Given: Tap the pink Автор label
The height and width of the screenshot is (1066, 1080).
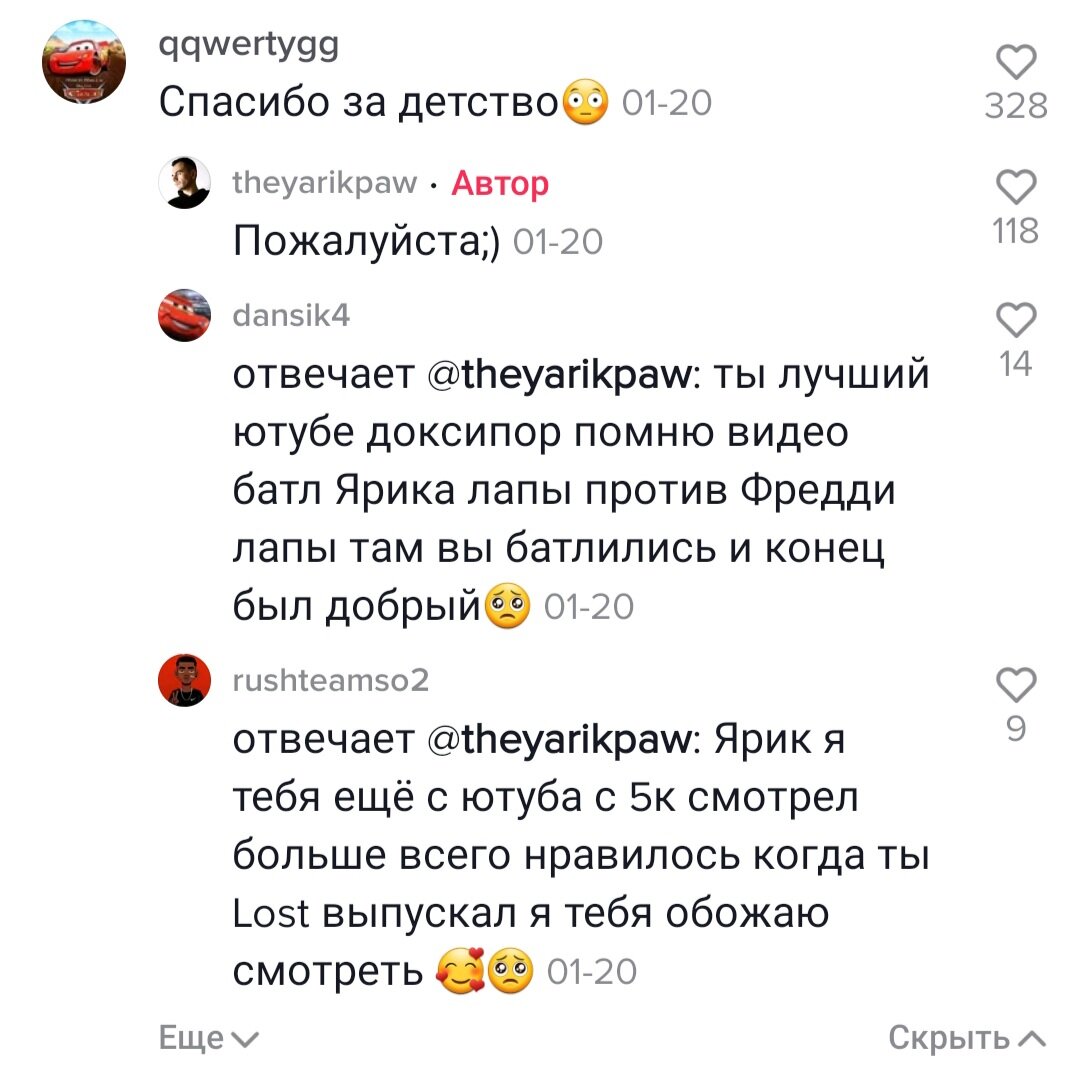Looking at the screenshot, I should tap(500, 183).
